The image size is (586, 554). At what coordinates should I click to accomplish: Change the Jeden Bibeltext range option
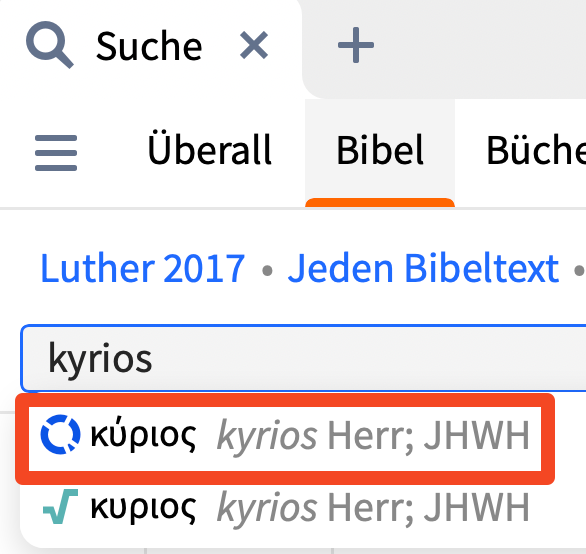[x=423, y=268]
